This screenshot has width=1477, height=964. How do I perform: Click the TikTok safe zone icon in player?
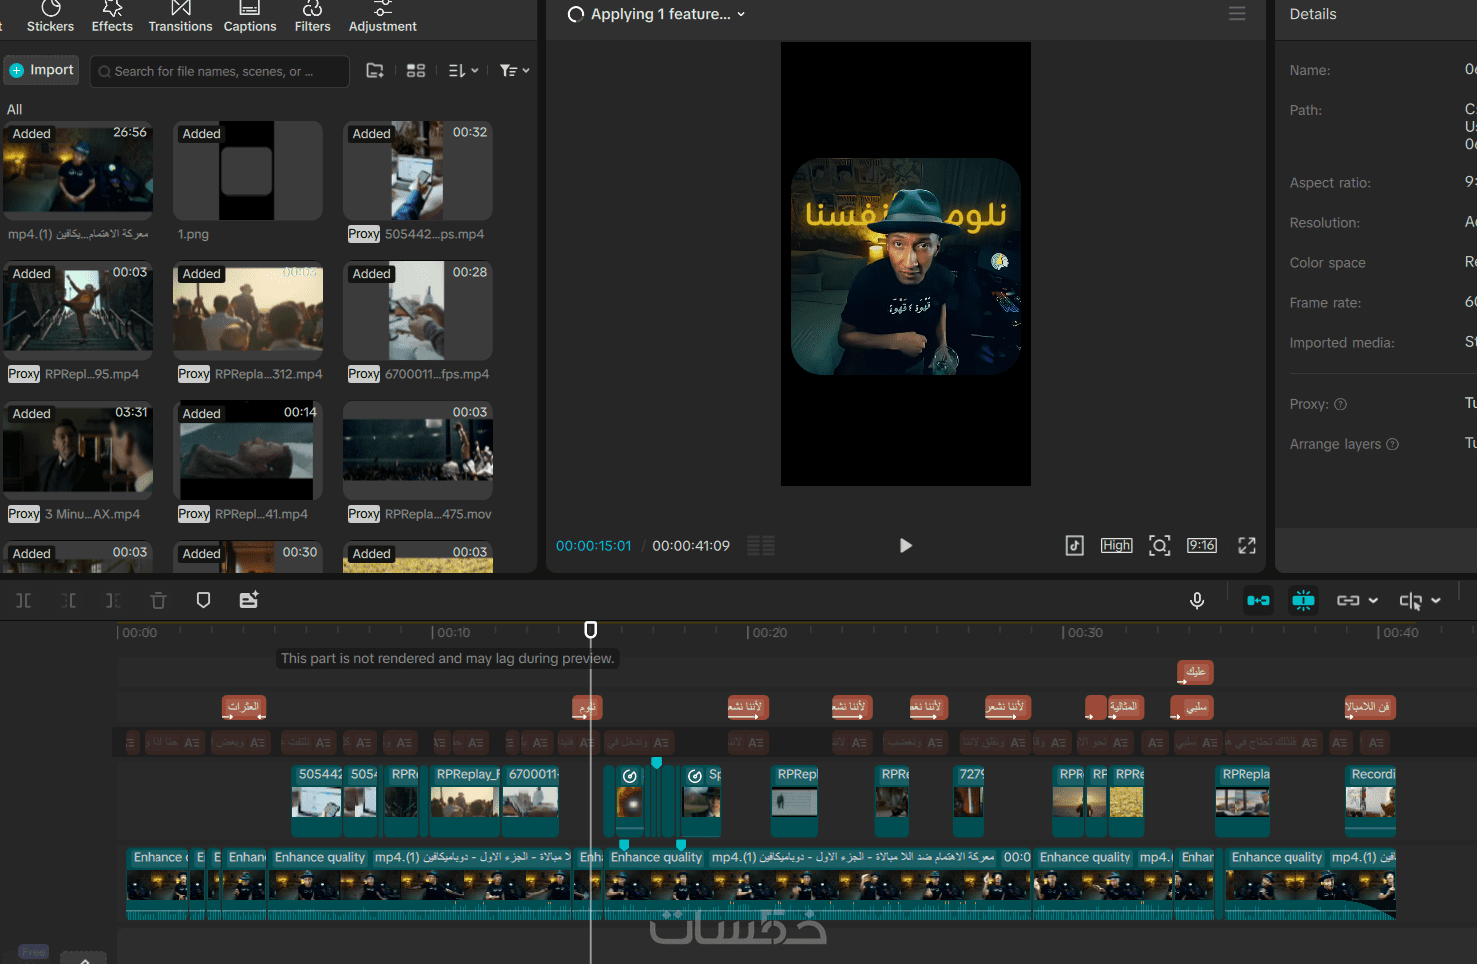1074,545
